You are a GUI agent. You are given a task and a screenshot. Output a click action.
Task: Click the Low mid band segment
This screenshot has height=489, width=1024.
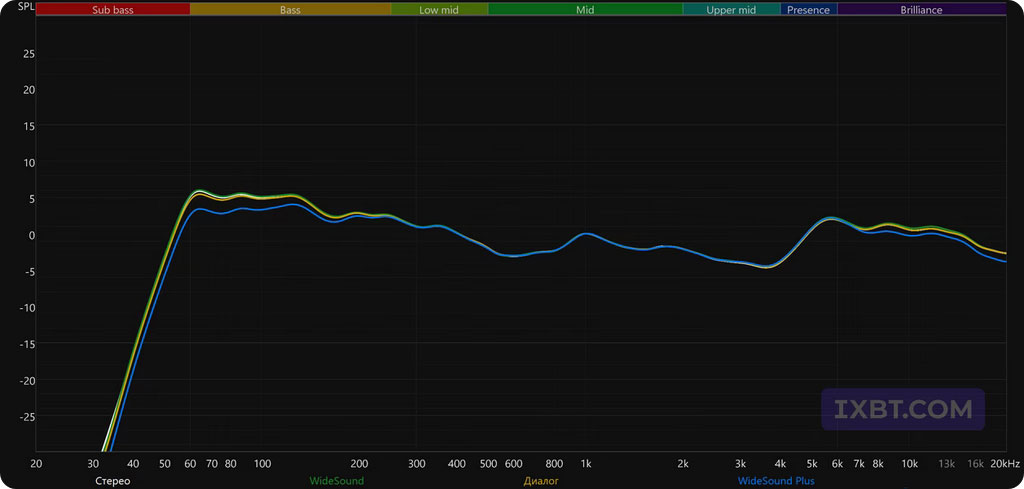click(x=439, y=10)
